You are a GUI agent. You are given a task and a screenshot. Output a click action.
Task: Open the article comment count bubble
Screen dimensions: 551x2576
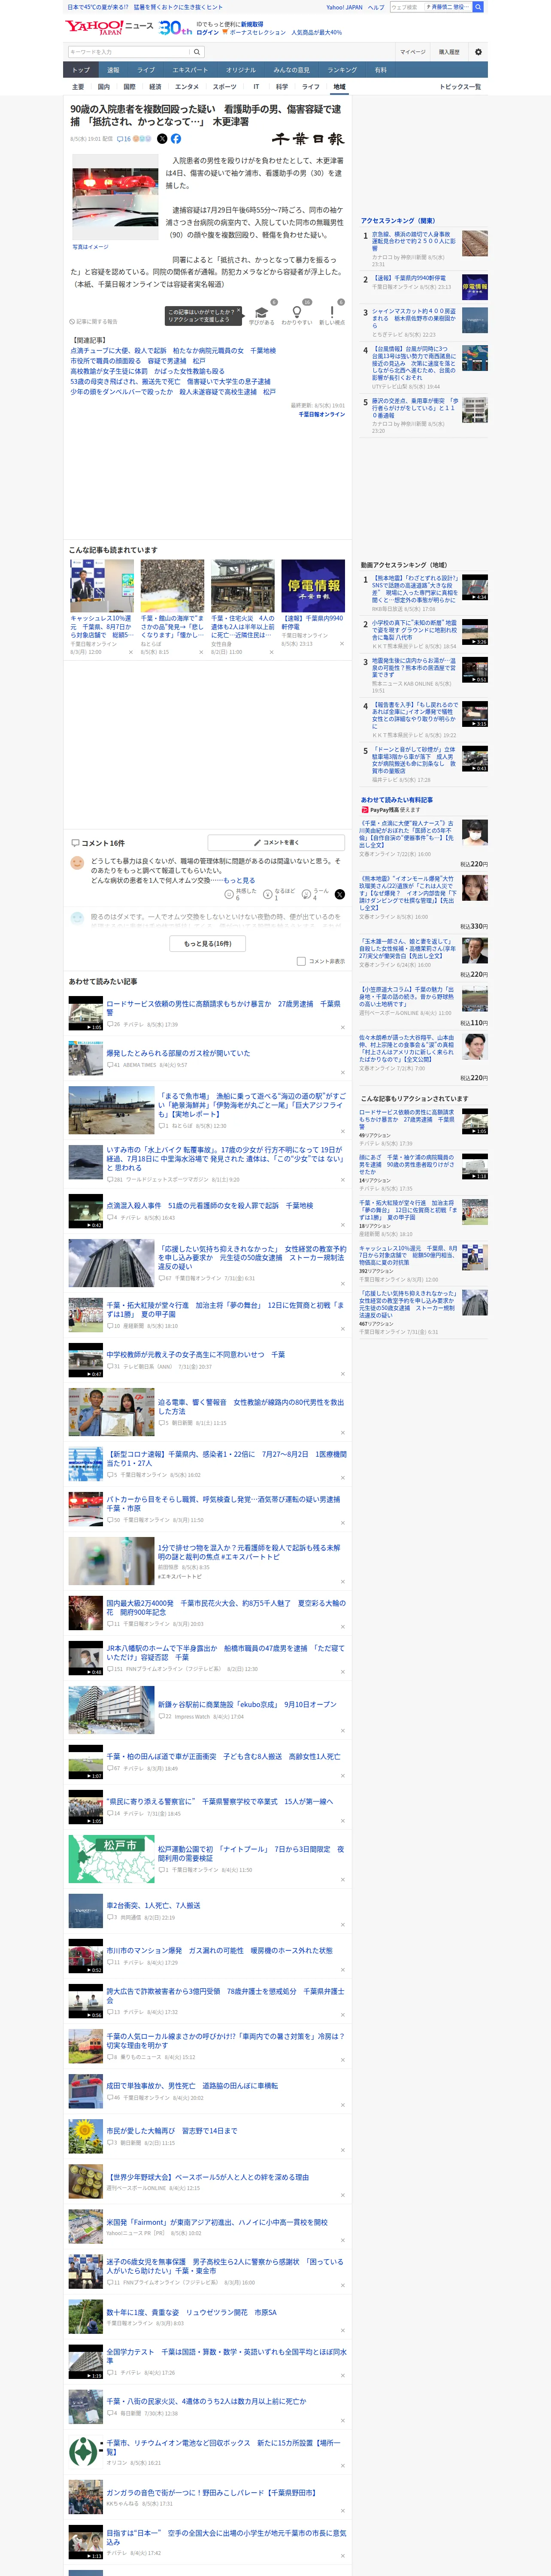pyautogui.click(x=124, y=139)
